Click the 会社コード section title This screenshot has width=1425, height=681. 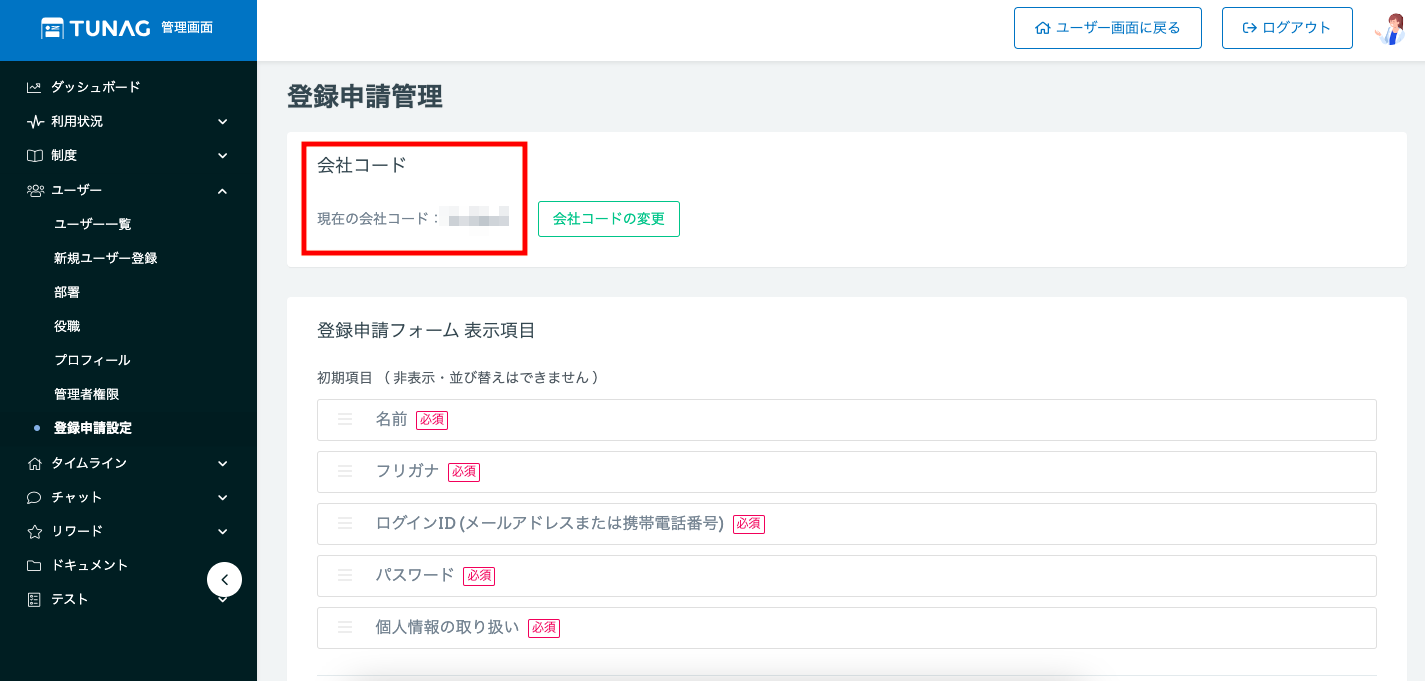(362, 165)
